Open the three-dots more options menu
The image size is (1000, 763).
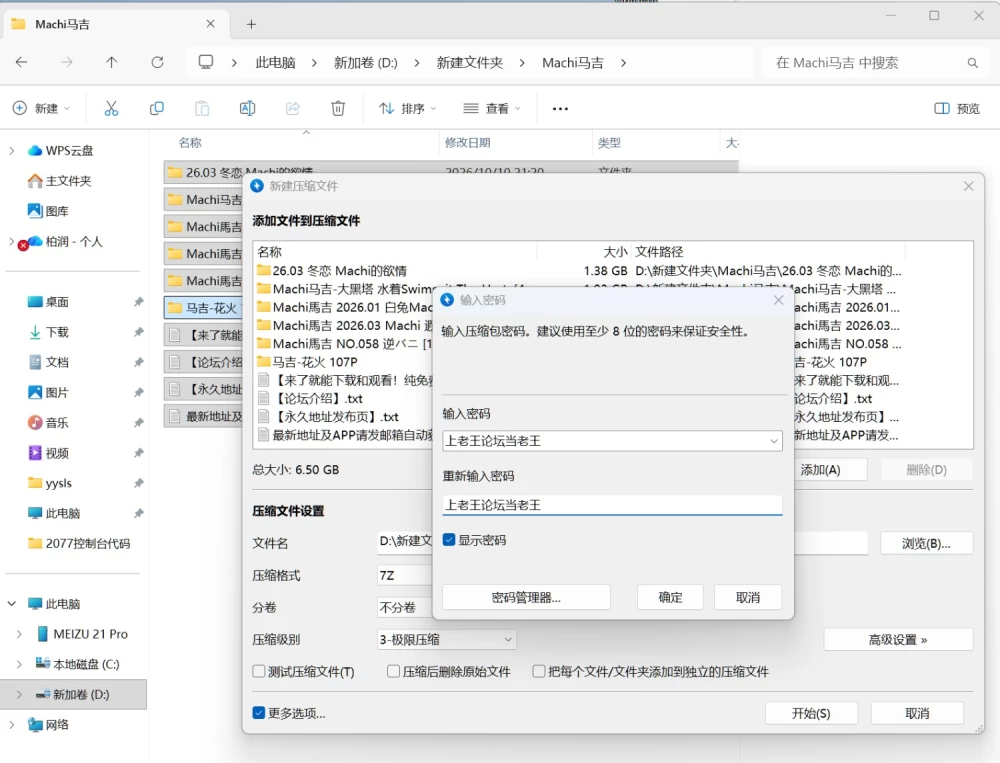pyautogui.click(x=560, y=109)
